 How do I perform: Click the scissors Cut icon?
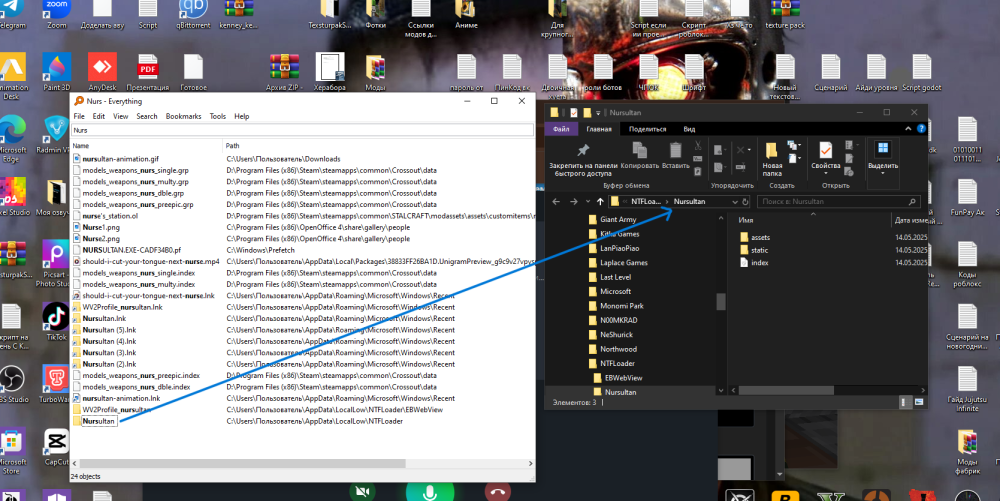click(x=698, y=146)
